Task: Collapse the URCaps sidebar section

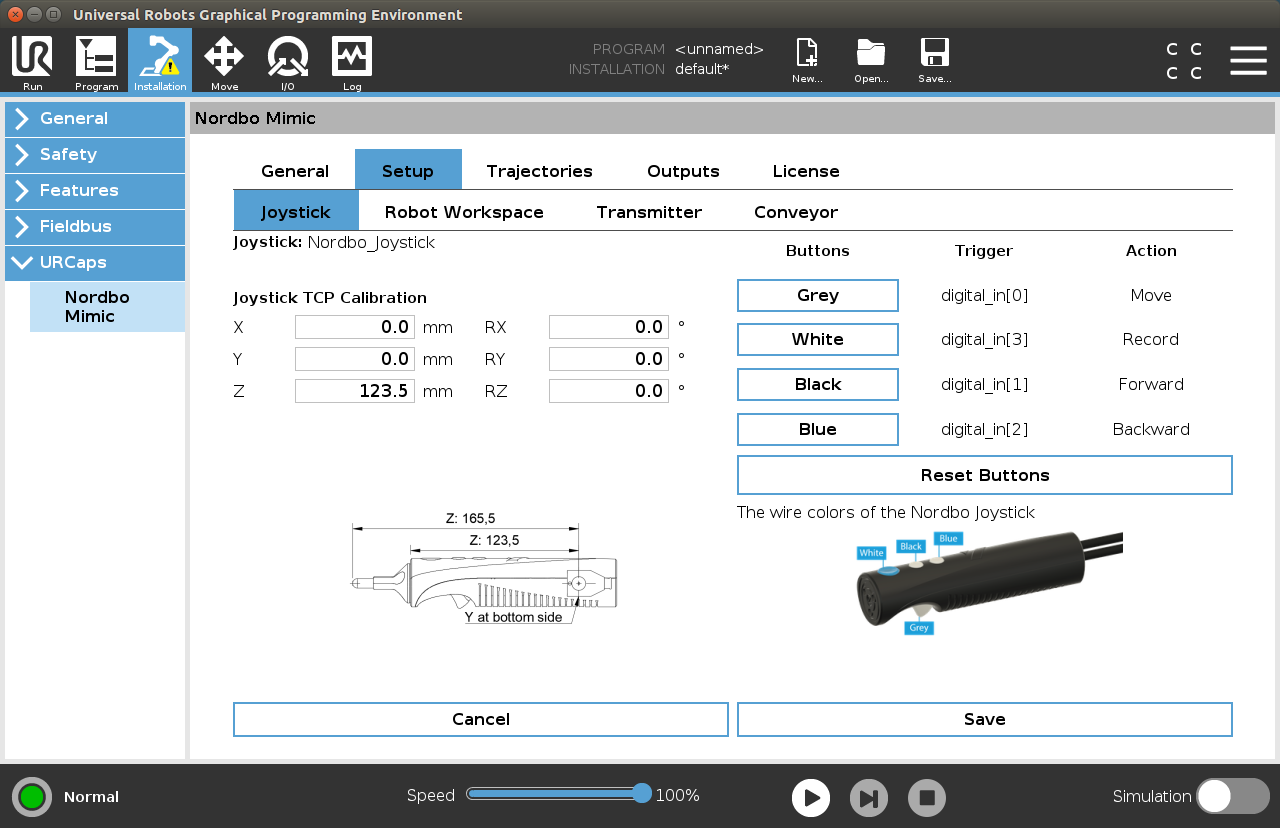Action: (95, 262)
